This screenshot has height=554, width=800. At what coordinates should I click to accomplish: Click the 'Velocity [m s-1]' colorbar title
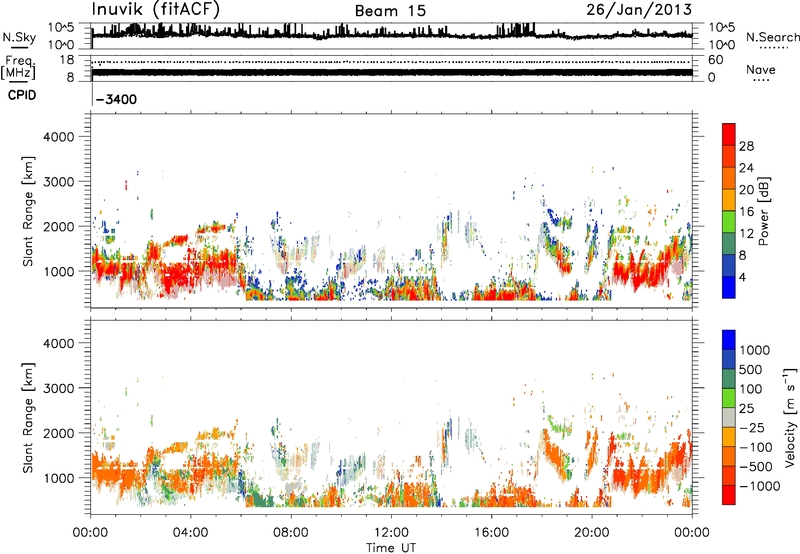click(x=790, y=417)
